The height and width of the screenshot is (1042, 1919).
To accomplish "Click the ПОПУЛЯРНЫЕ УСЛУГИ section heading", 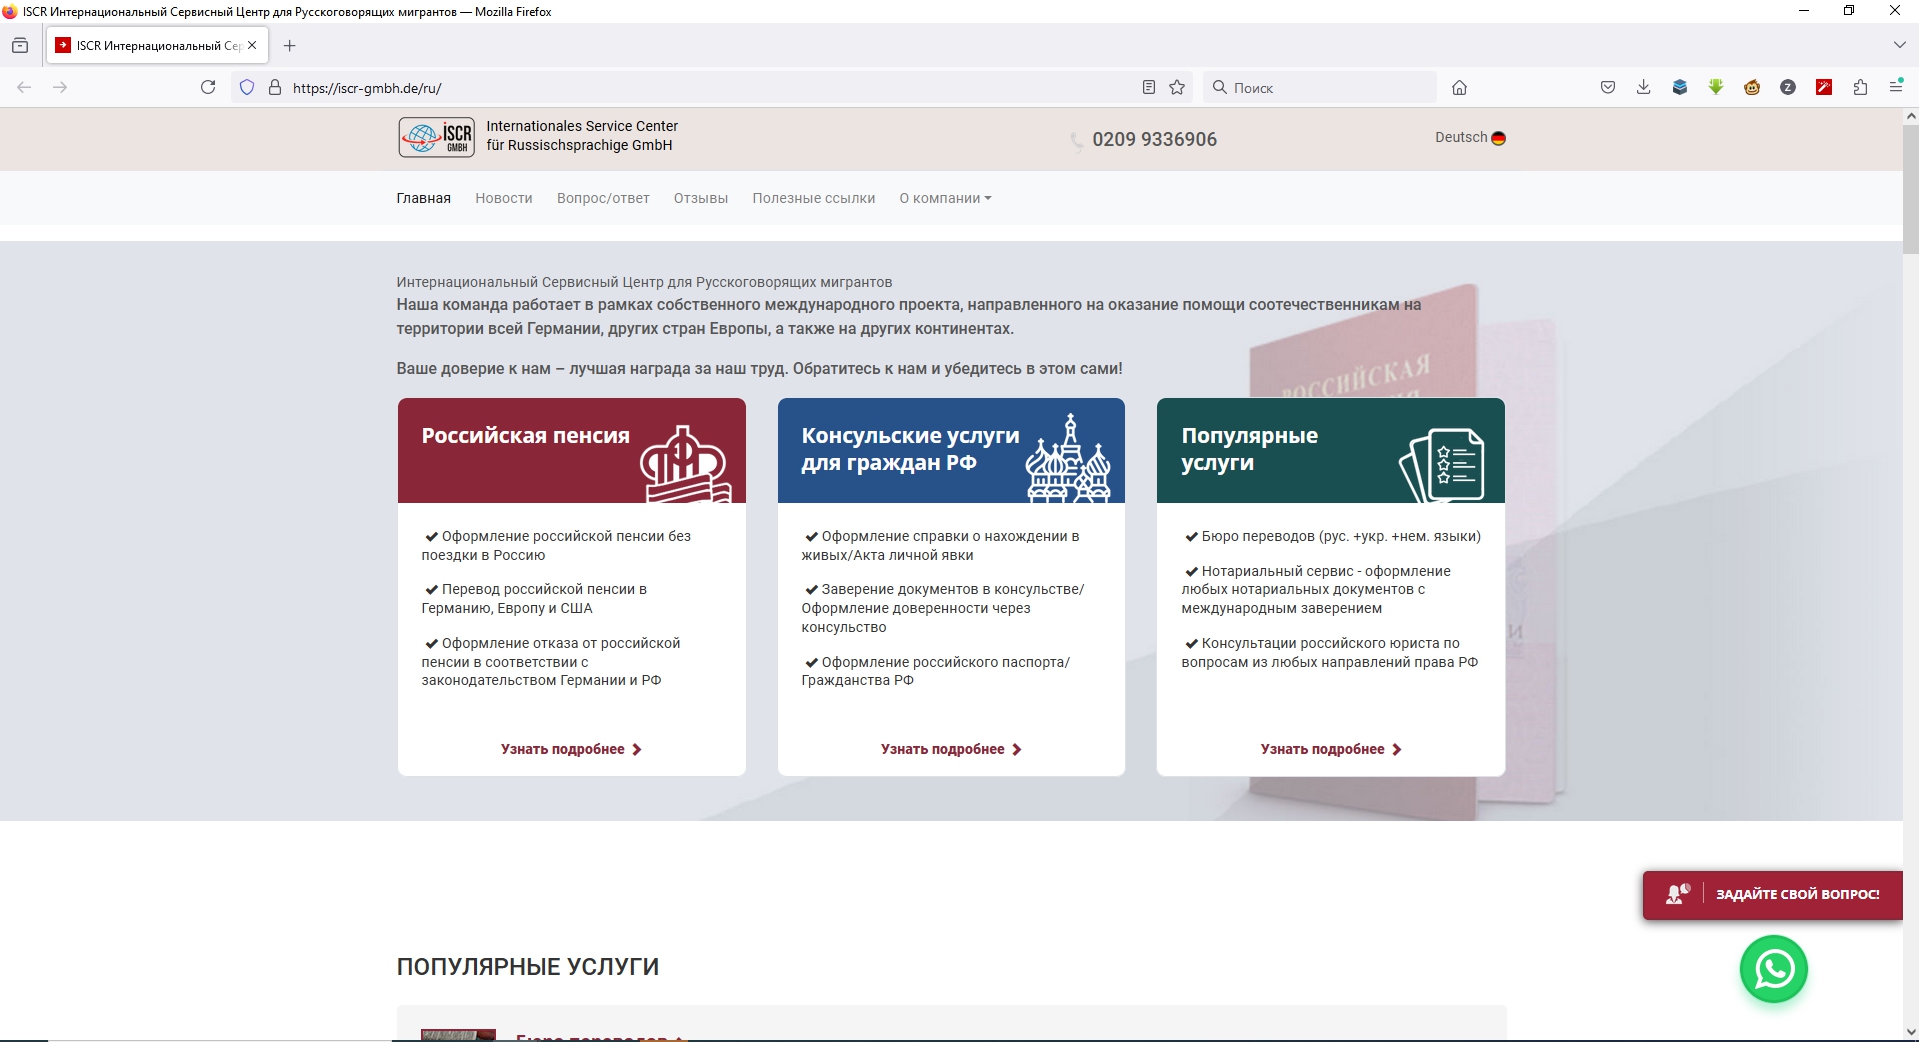I will [528, 967].
